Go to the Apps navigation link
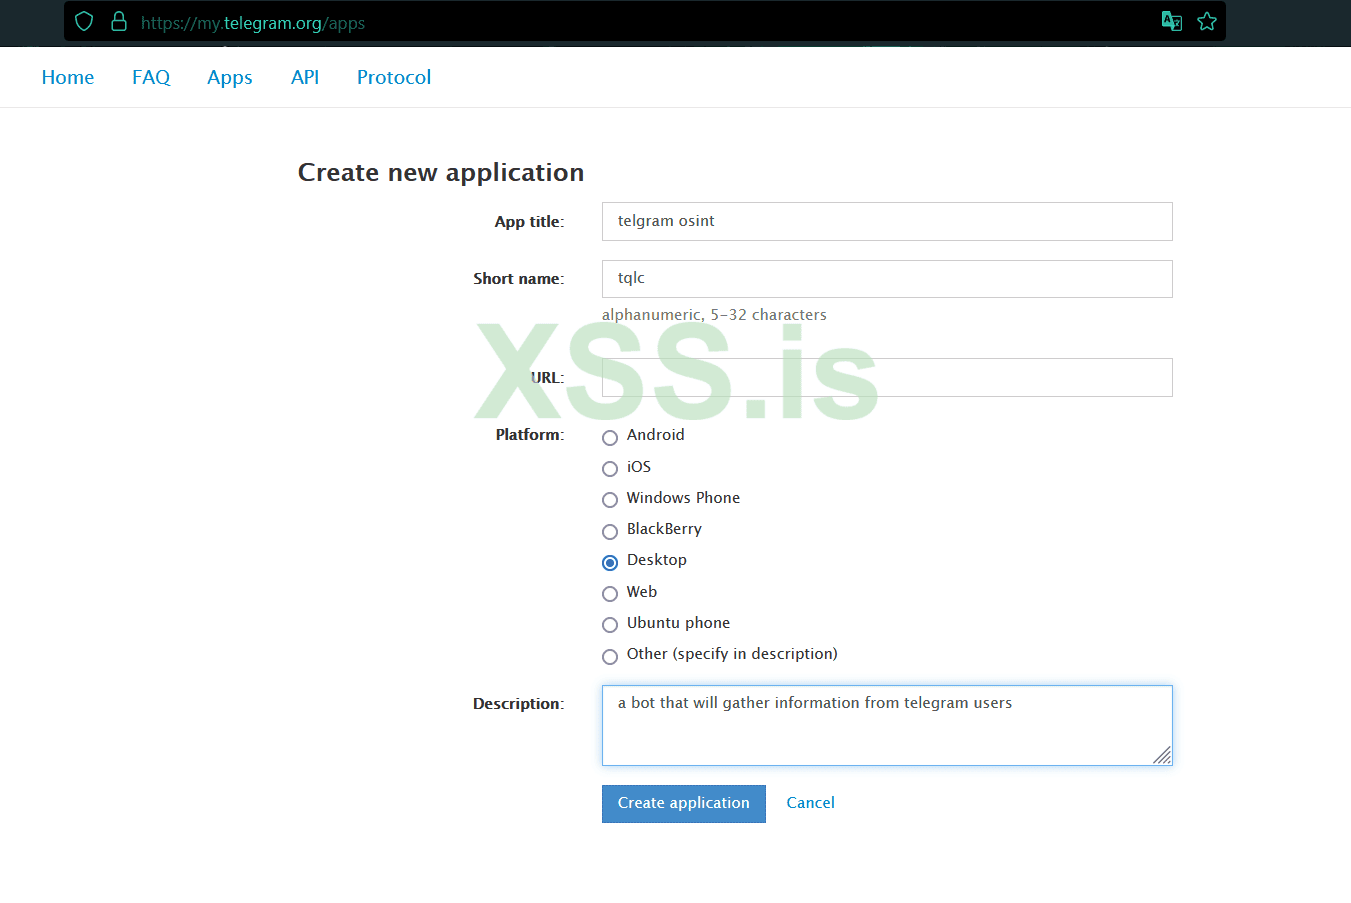This screenshot has width=1351, height=903. (x=230, y=78)
